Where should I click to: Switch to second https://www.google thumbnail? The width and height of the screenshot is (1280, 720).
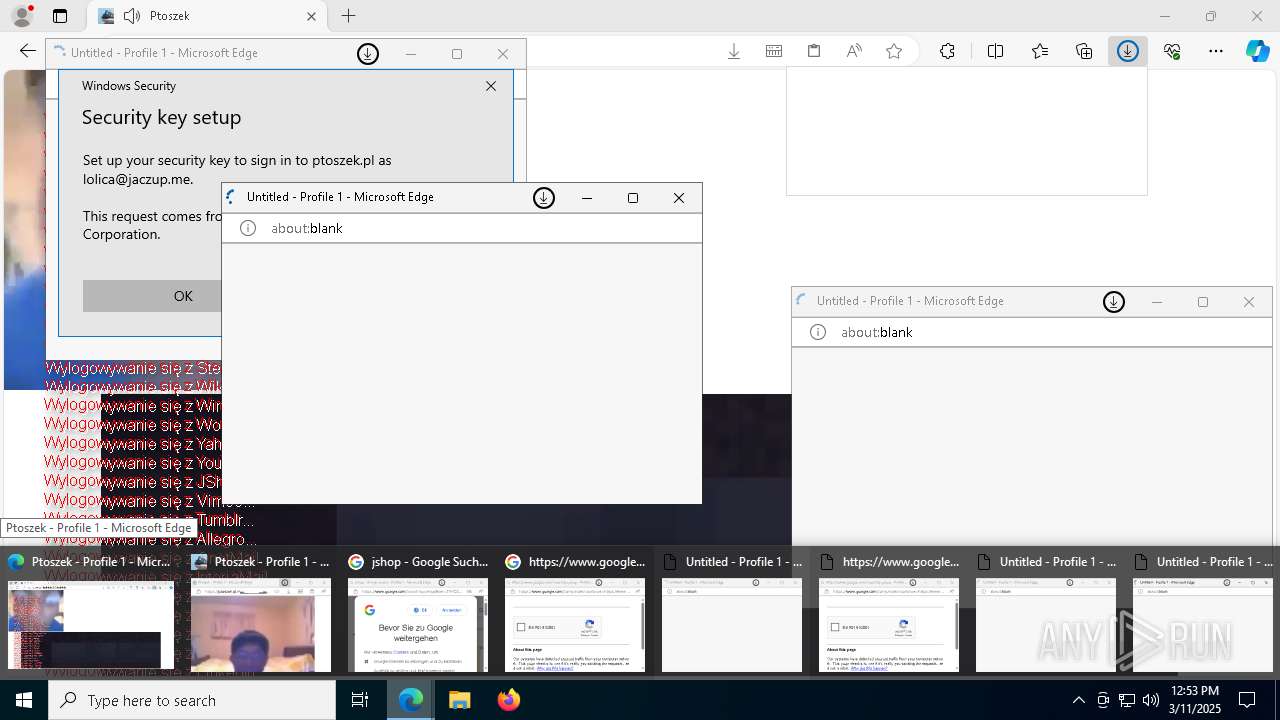pos(889,612)
